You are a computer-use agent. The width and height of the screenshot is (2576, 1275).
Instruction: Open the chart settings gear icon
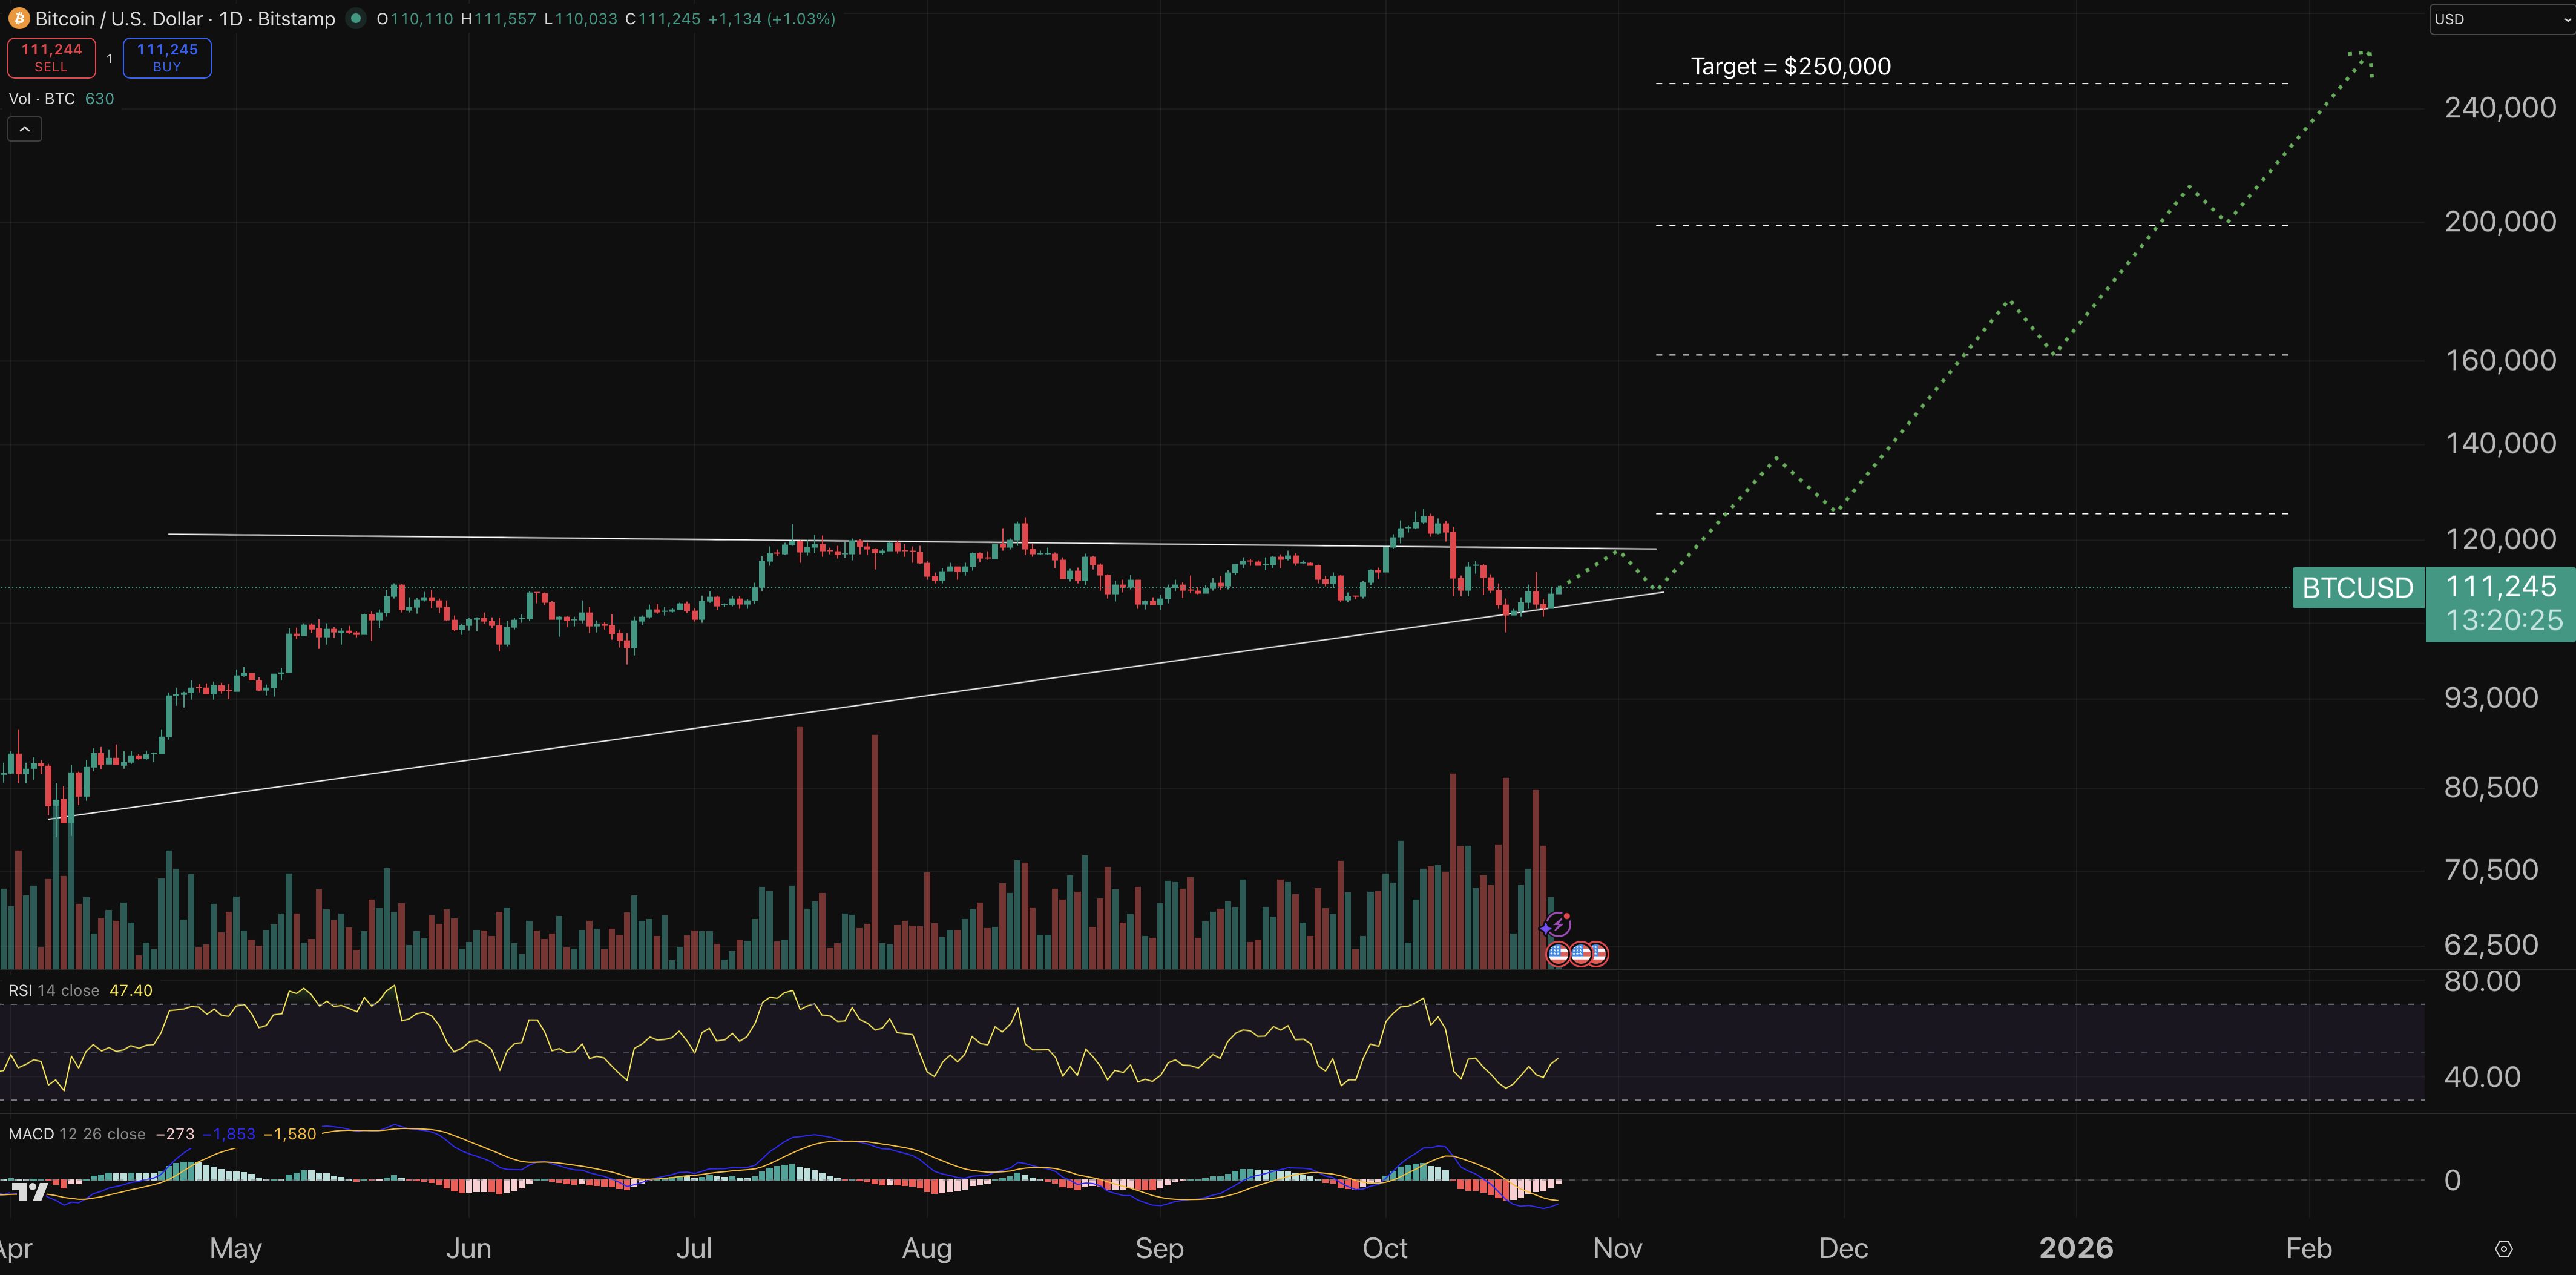point(2503,1249)
